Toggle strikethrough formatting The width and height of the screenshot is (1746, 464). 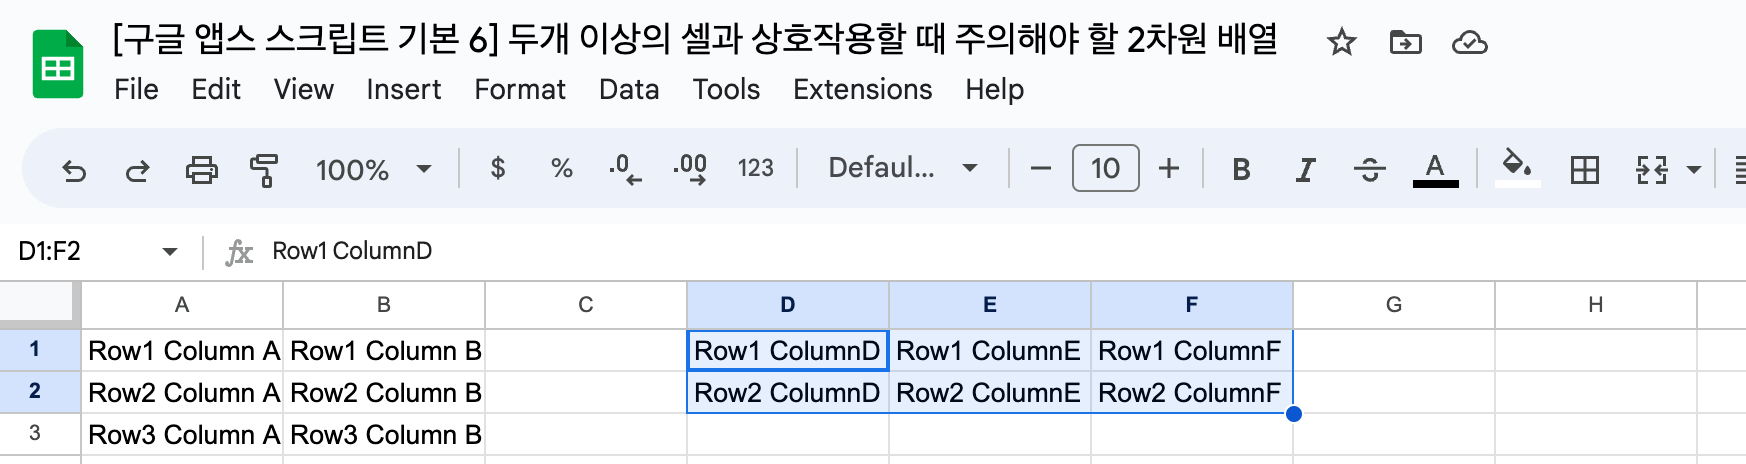click(x=1369, y=169)
